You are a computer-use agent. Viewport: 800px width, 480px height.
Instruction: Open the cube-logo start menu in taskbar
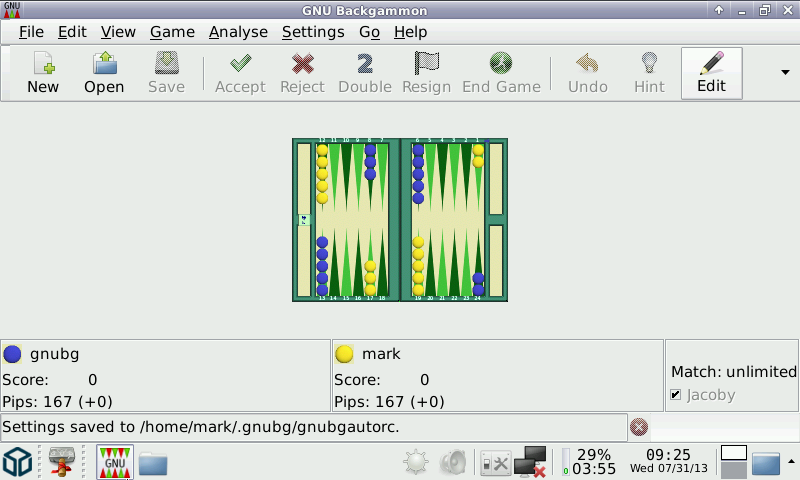18,462
